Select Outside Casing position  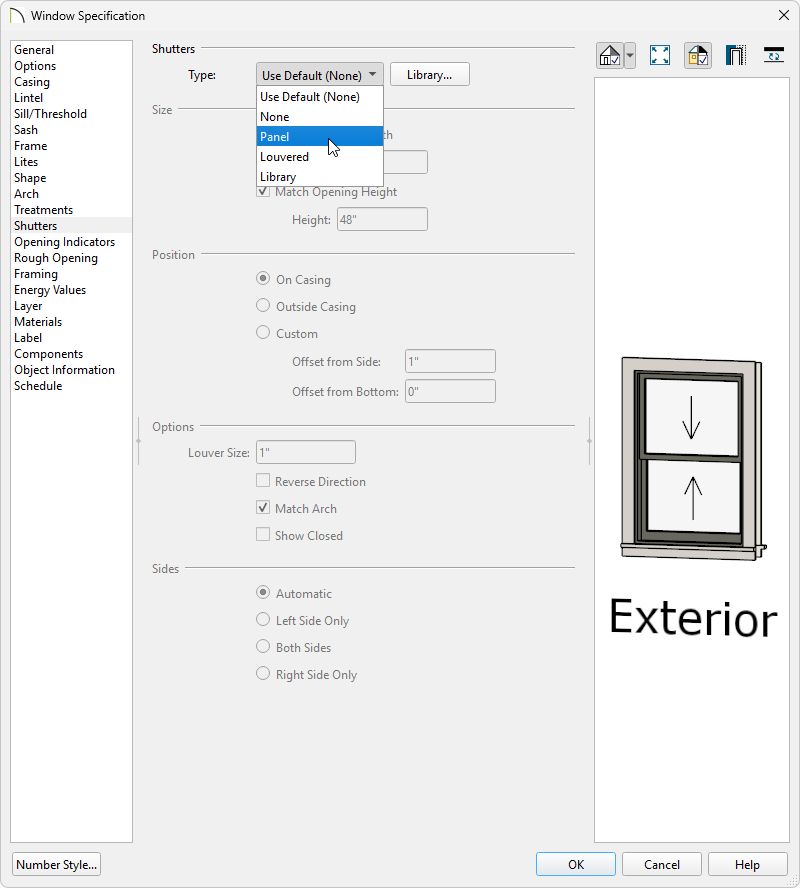click(x=263, y=306)
